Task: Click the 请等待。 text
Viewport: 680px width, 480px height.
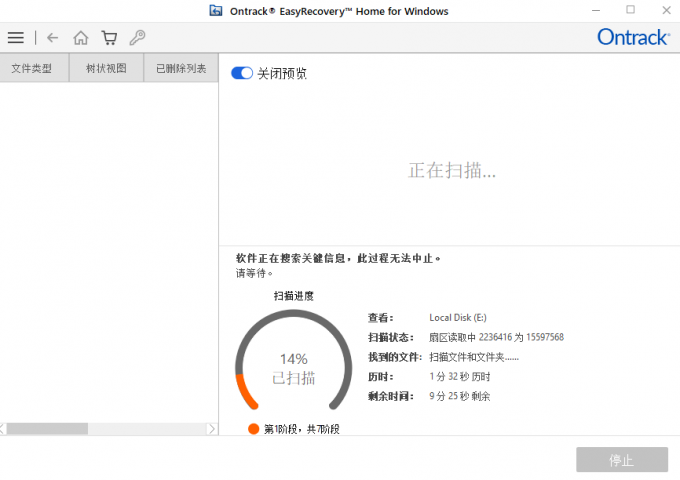Action: [x=255, y=273]
